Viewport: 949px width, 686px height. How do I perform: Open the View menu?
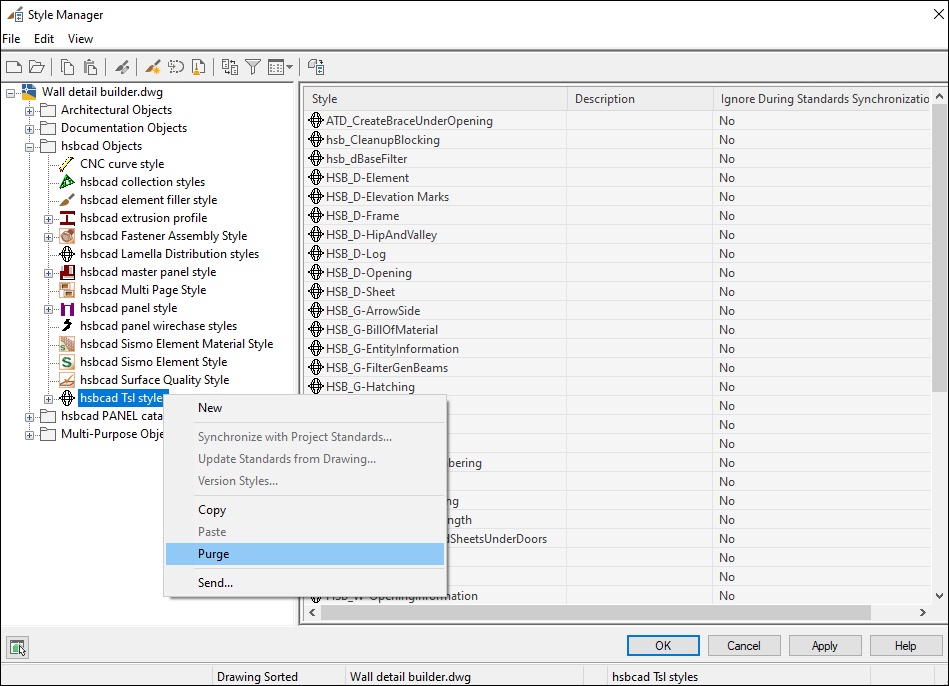[80, 39]
